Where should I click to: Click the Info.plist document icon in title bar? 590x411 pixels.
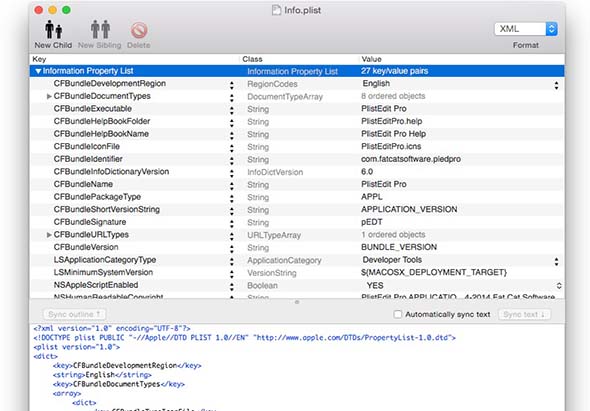point(276,10)
